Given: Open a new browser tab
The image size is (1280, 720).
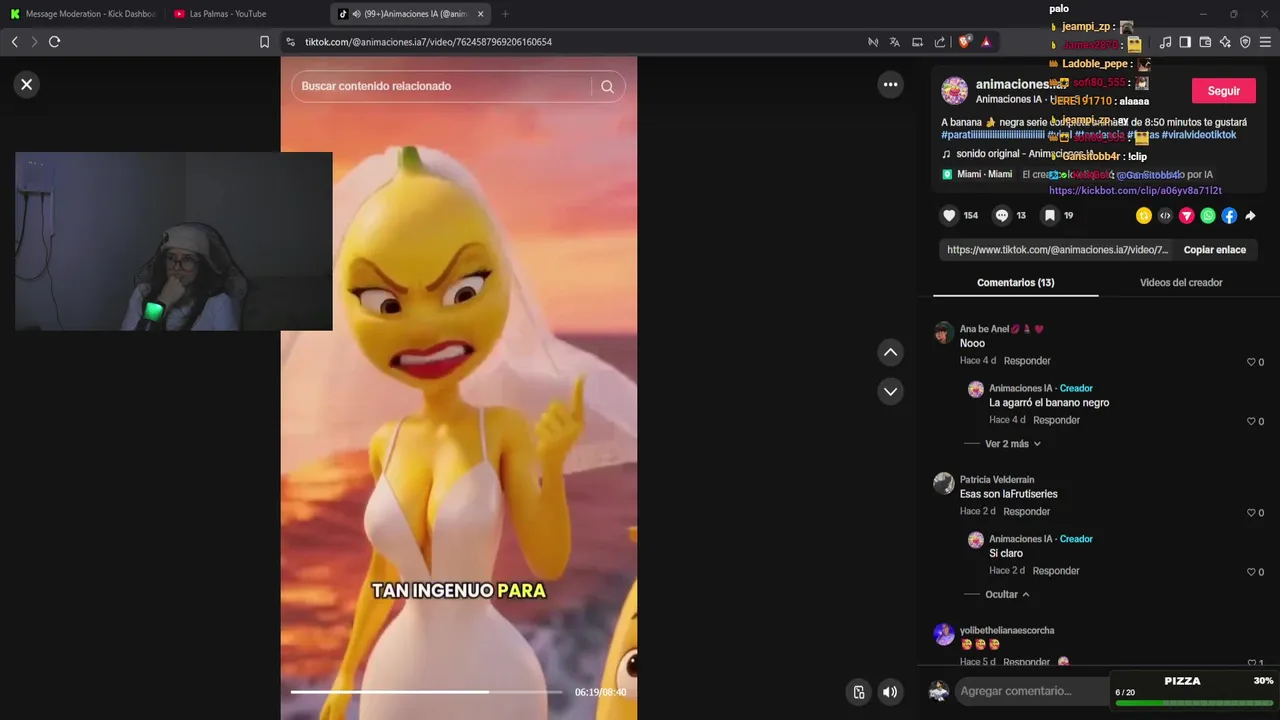Looking at the screenshot, I should tap(505, 14).
